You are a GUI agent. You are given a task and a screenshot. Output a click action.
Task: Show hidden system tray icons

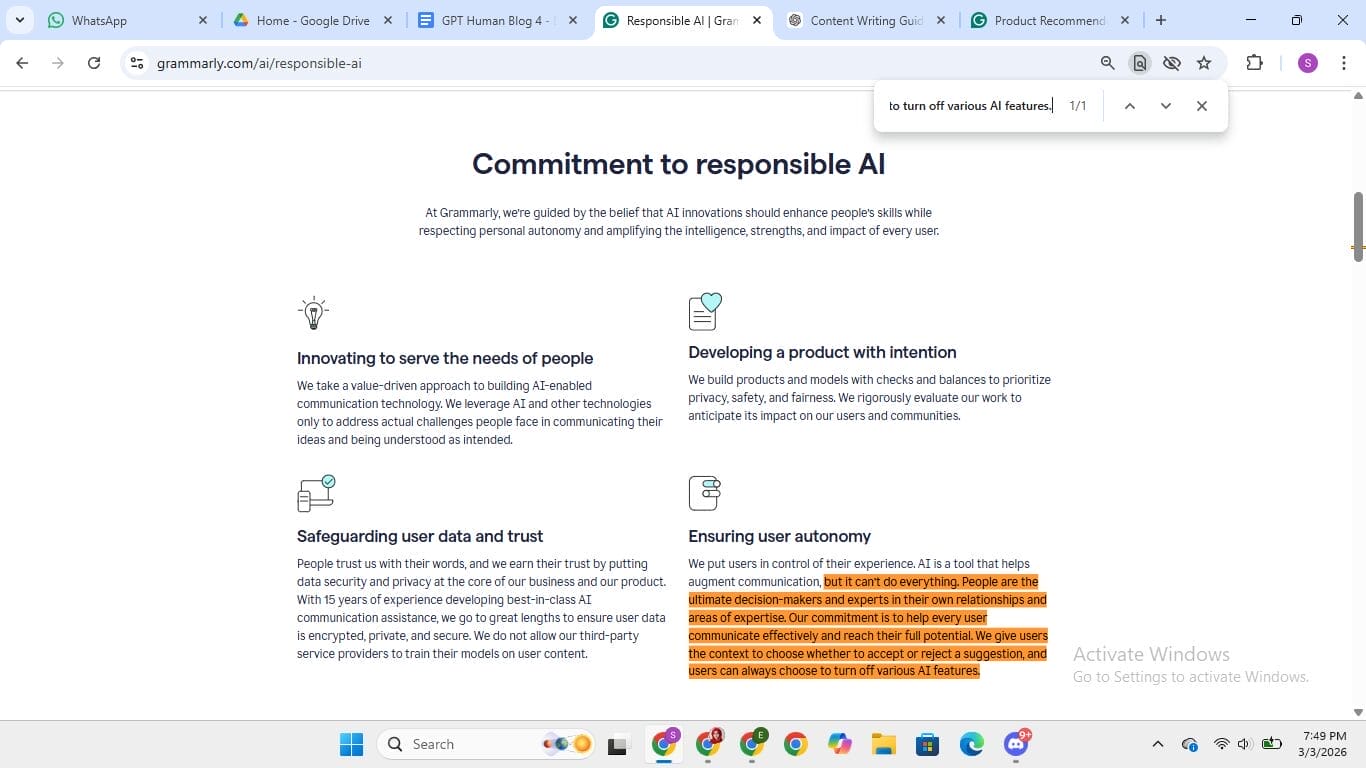pos(1158,744)
